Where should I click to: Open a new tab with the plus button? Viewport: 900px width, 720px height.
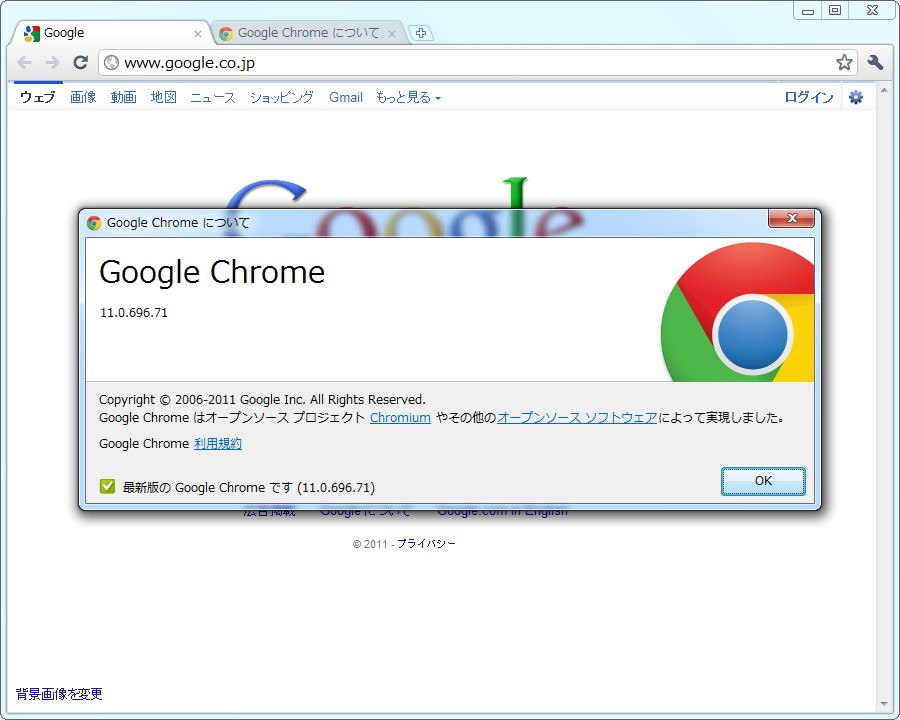[x=421, y=32]
